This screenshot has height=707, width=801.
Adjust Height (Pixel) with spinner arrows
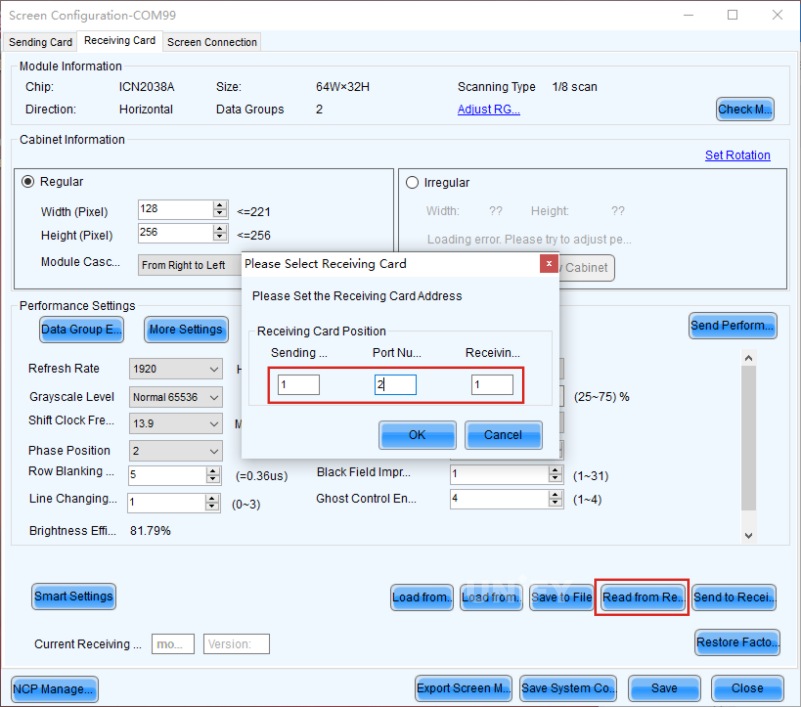tap(220, 232)
